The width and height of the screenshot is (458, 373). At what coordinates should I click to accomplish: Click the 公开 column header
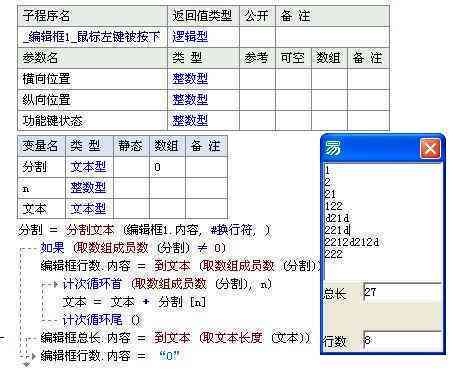[x=257, y=16]
